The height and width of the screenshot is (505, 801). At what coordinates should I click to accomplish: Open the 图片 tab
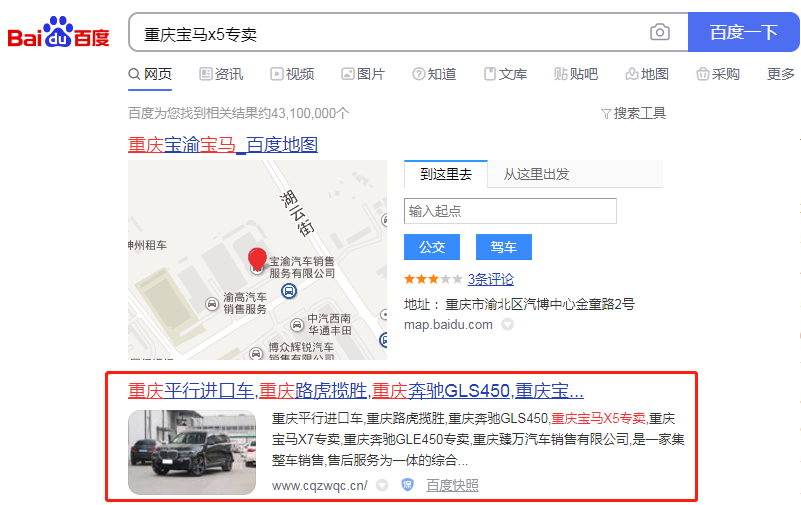(363, 74)
